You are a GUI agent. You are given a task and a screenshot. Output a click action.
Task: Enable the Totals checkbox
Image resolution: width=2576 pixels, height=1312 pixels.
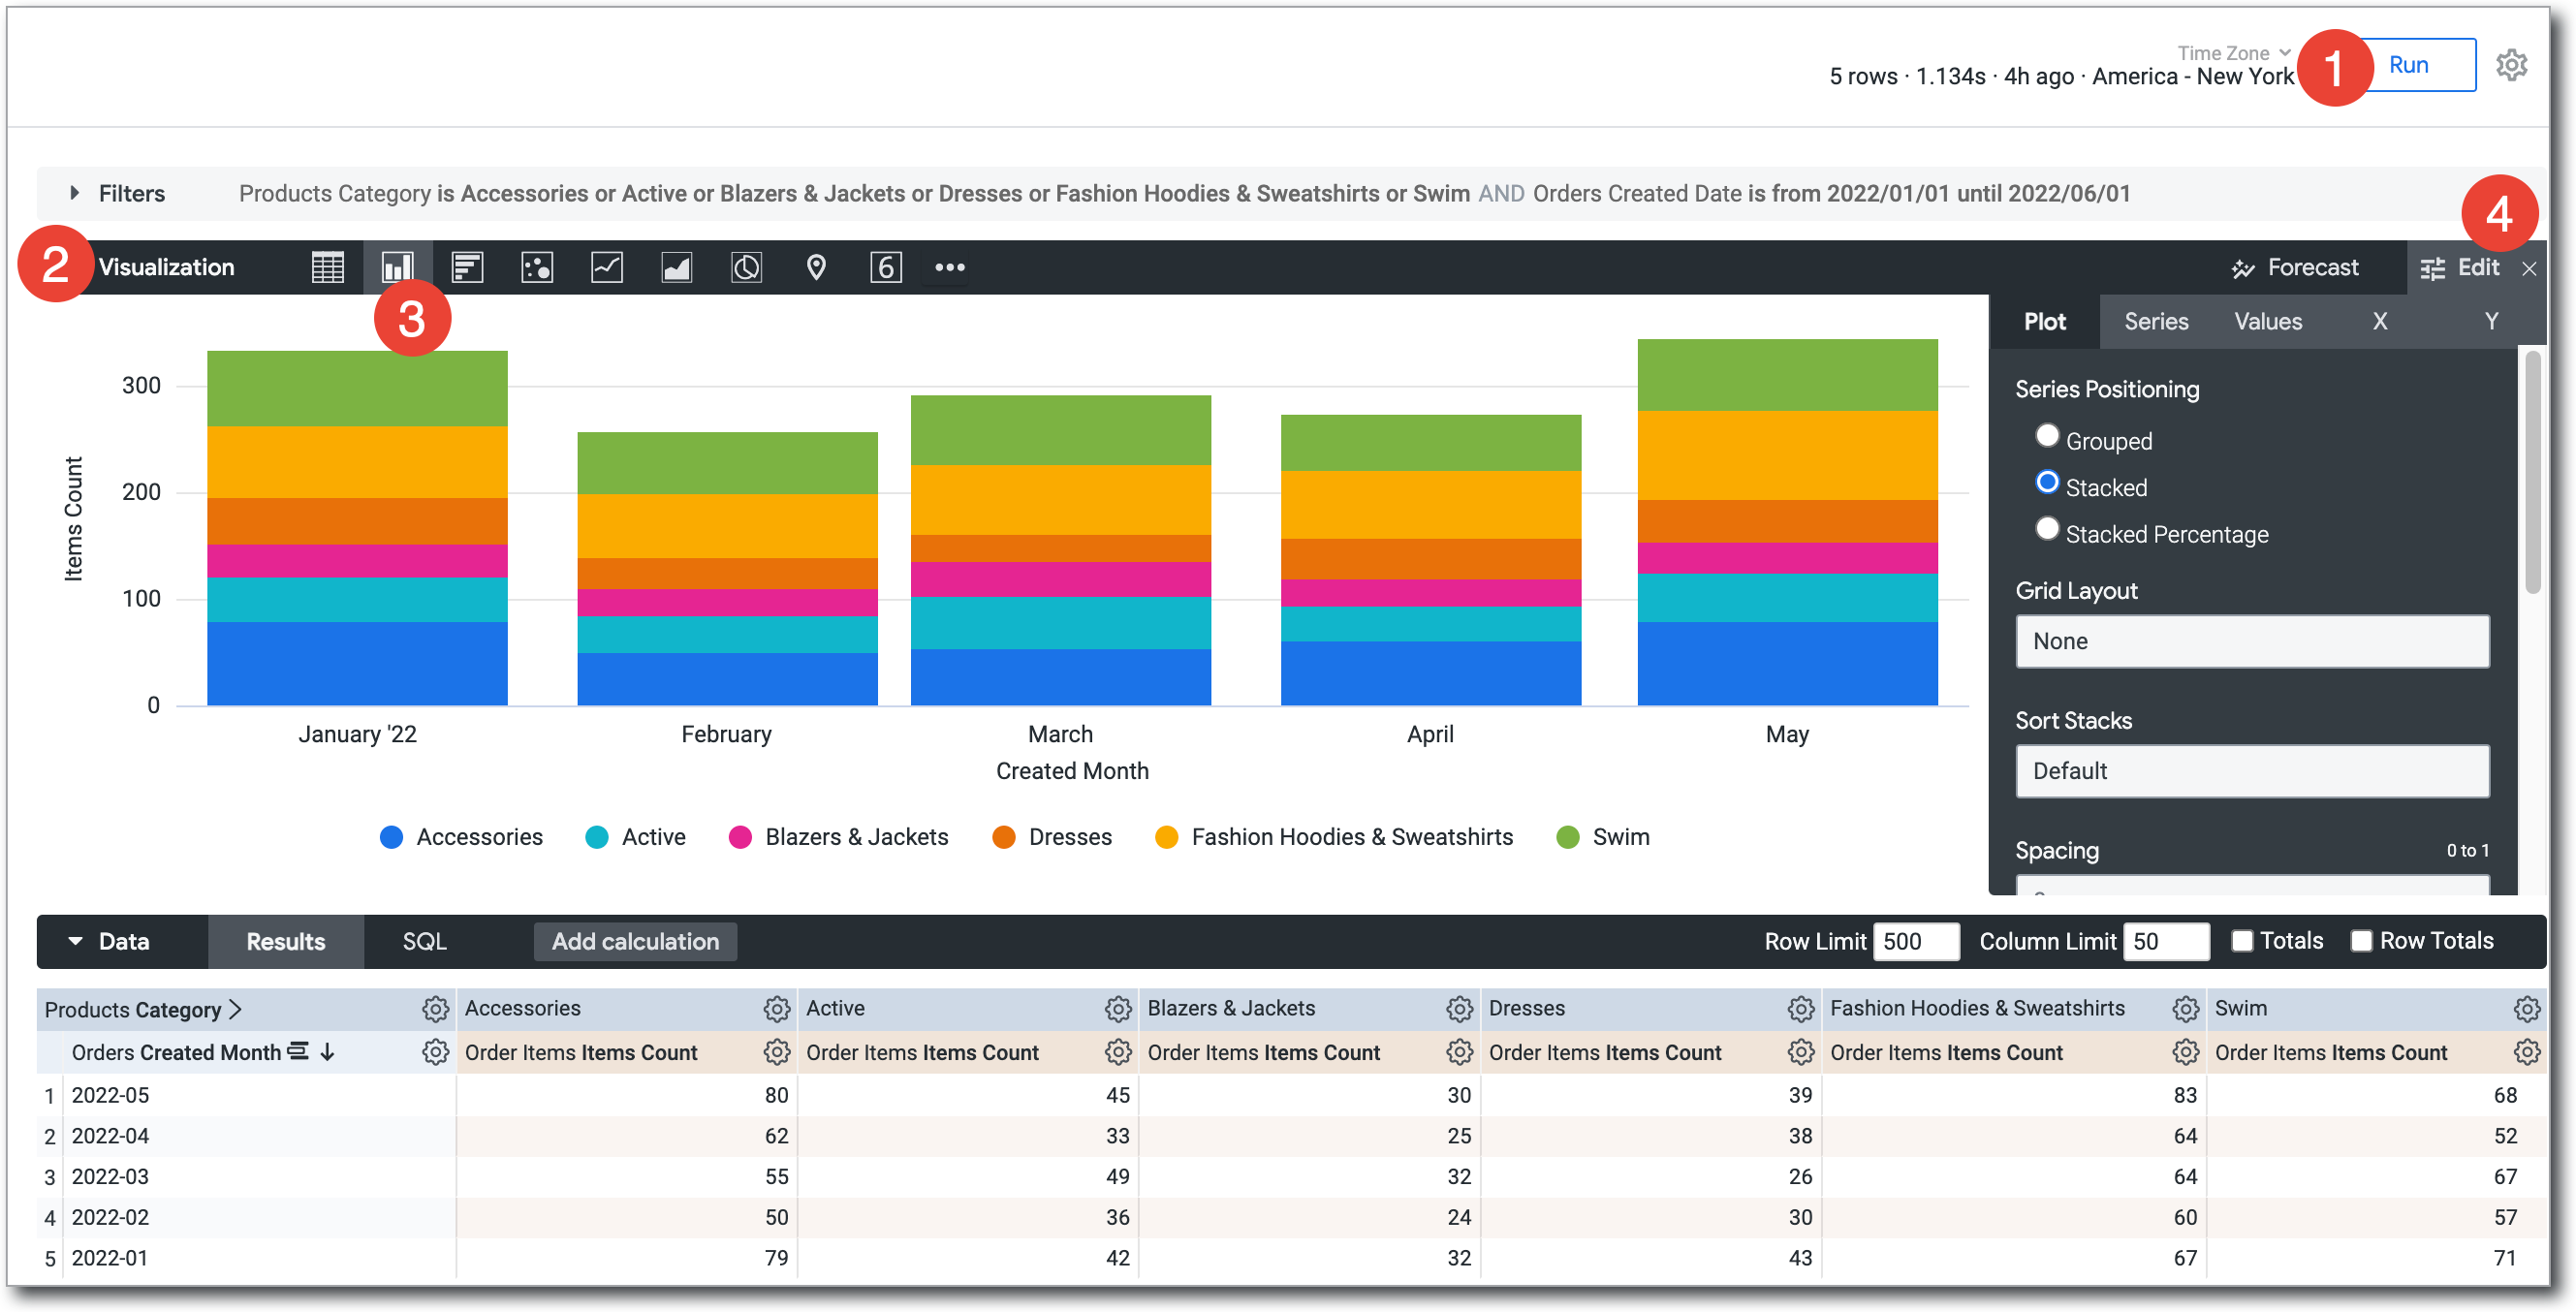coord(2242,941)
